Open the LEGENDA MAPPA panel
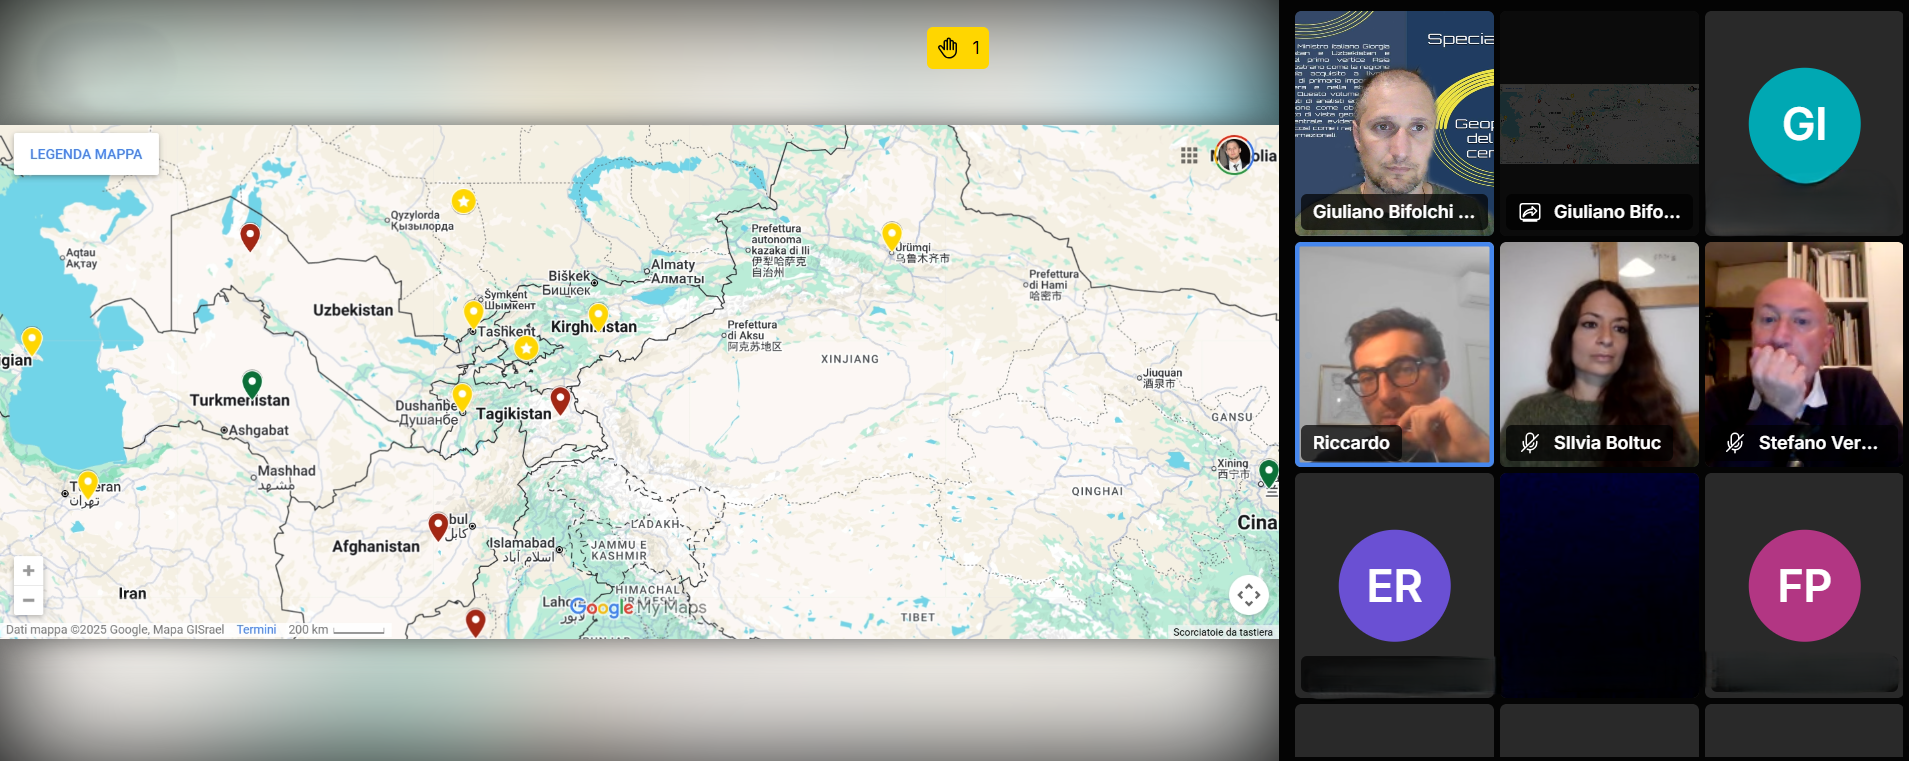 tap(86, 154)
